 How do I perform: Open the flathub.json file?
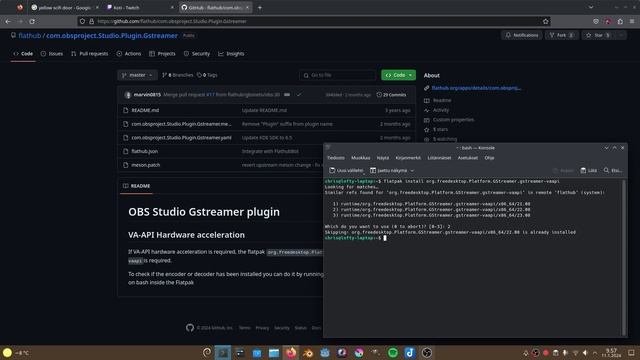pyautogui.click(x=144, y=151)
